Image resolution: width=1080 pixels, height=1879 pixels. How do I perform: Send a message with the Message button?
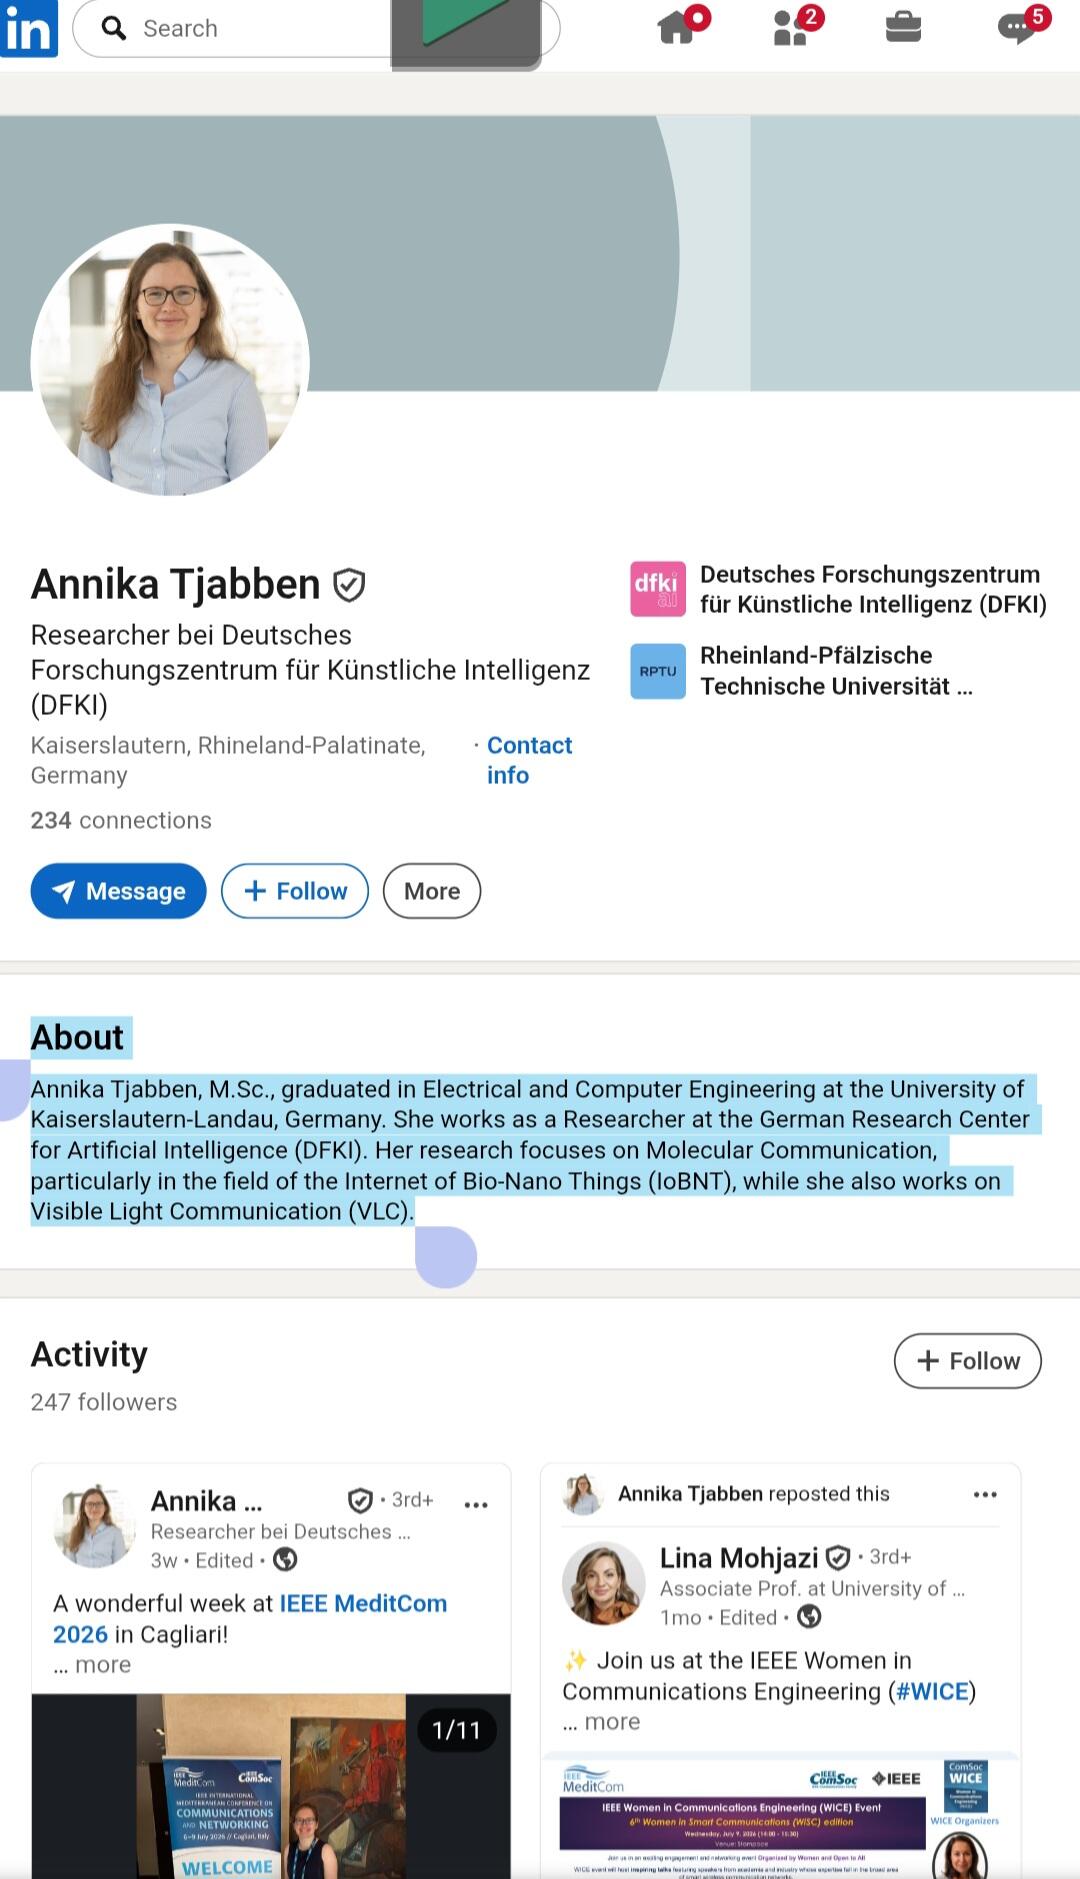pyautogui.click(x=118, y=891)
